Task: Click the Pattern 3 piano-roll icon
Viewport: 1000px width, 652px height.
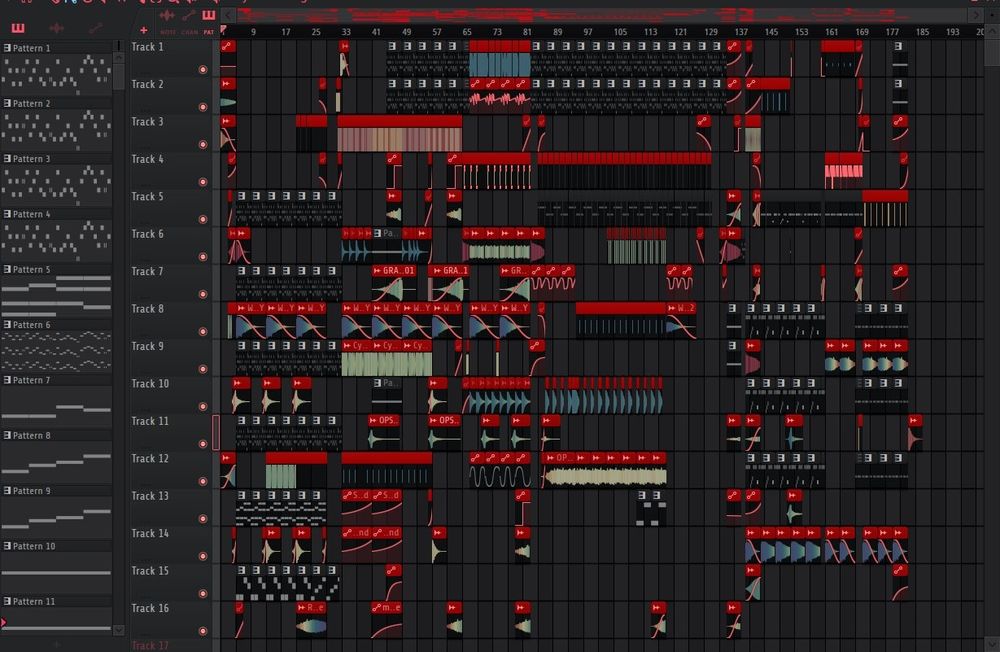Action: 7,159
